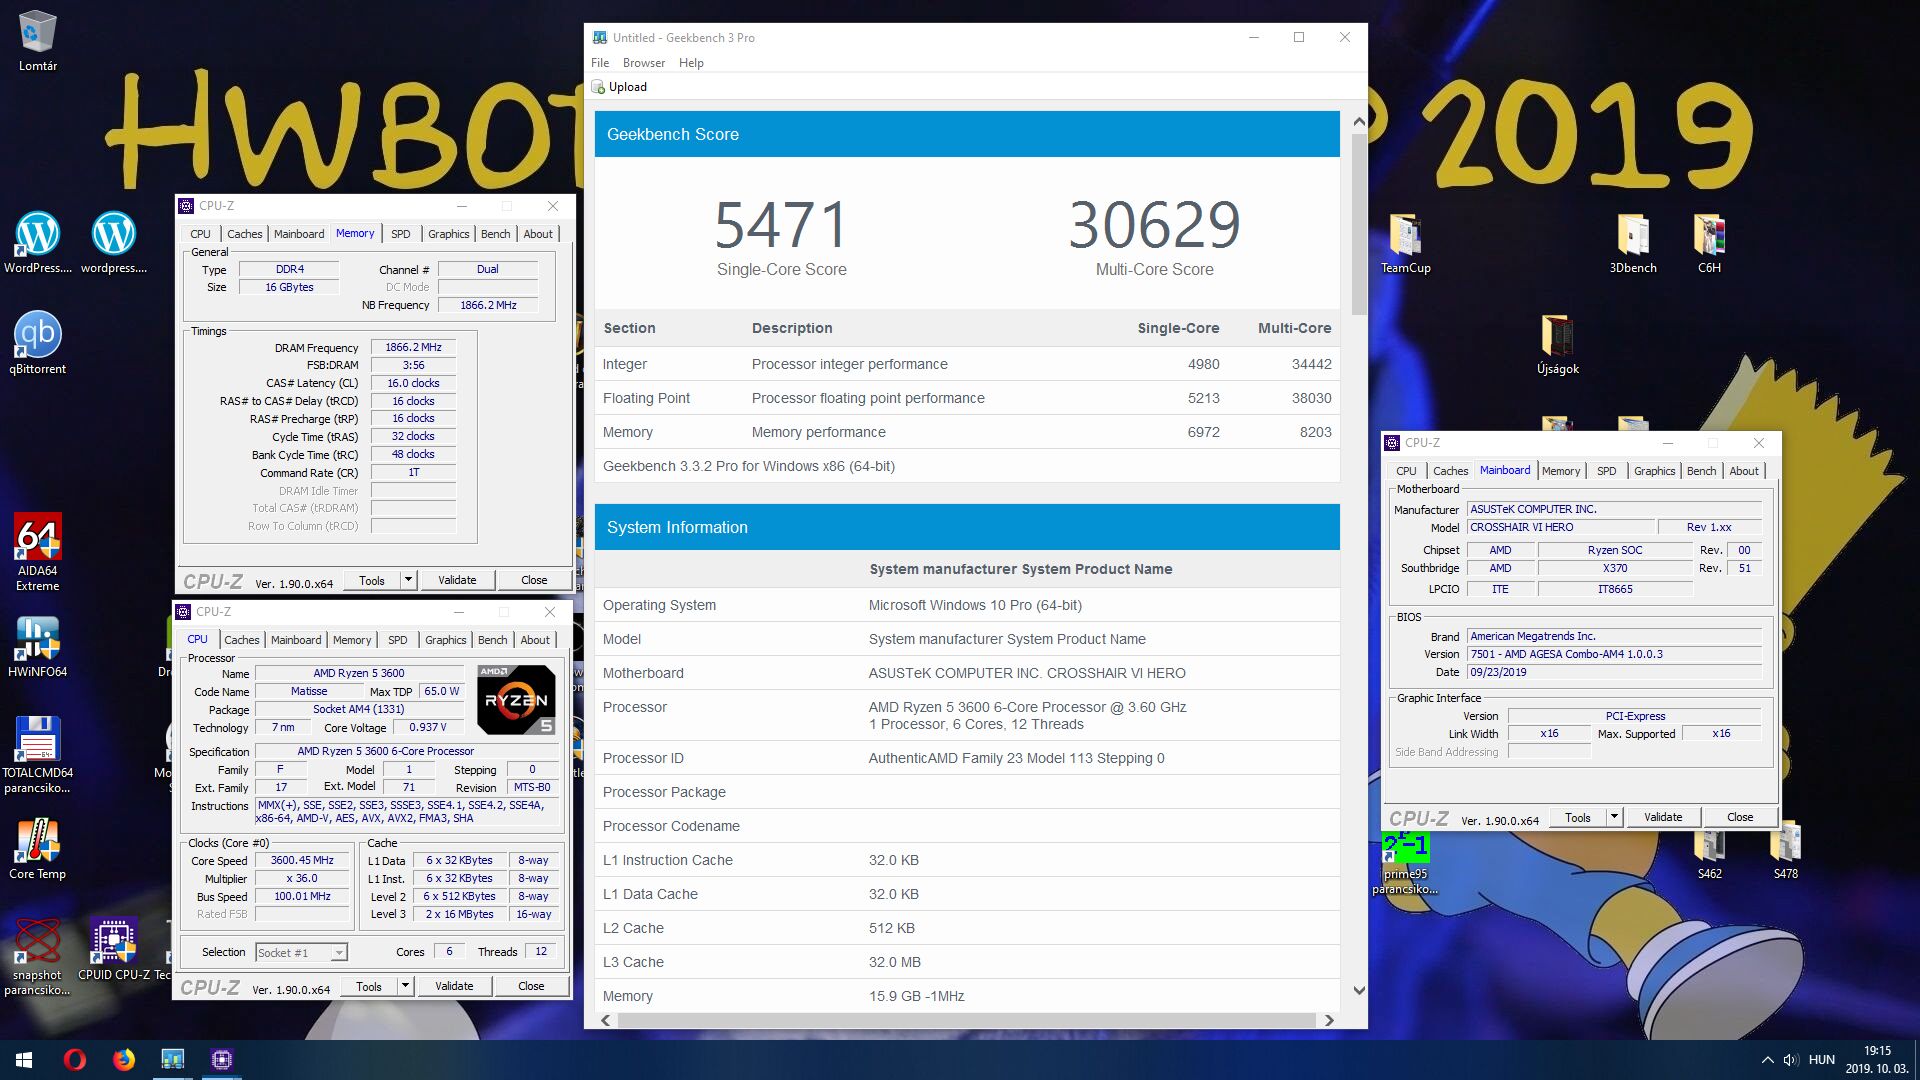Image resolution: width=1920 pixels, height=1080 pixels.
Task: Click Tools button in Mainboard CPU-Z window
Action: pyautogui.click(x=1578, y=817)
